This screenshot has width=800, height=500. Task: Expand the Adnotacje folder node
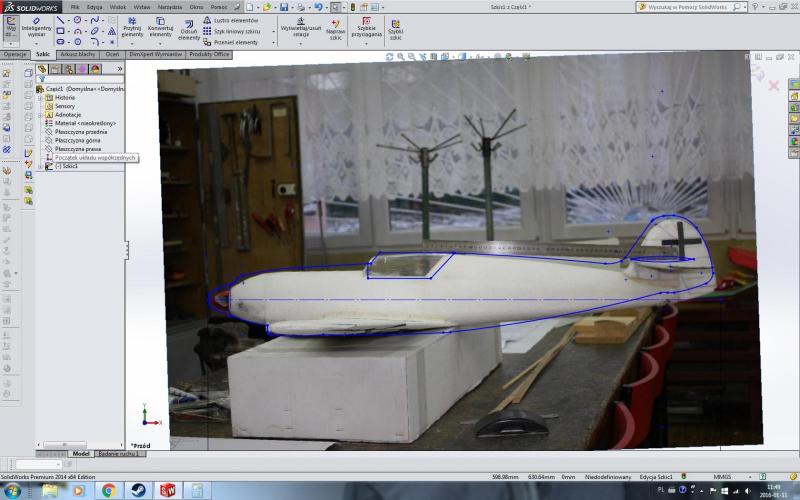pos(41,115)
